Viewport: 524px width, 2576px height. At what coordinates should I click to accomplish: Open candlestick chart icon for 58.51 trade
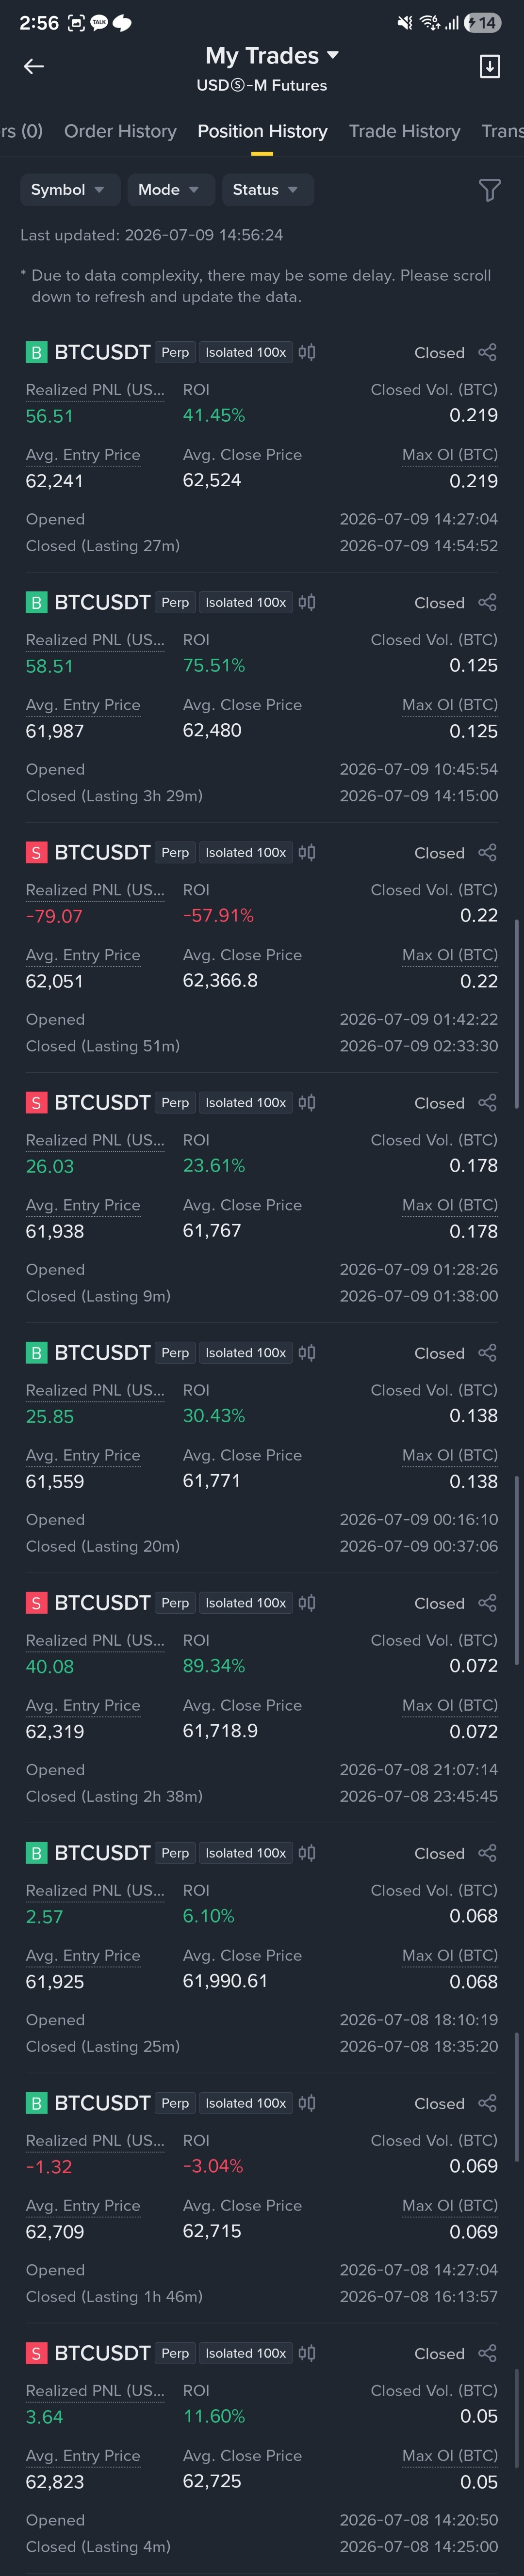[x=307, y=602]
